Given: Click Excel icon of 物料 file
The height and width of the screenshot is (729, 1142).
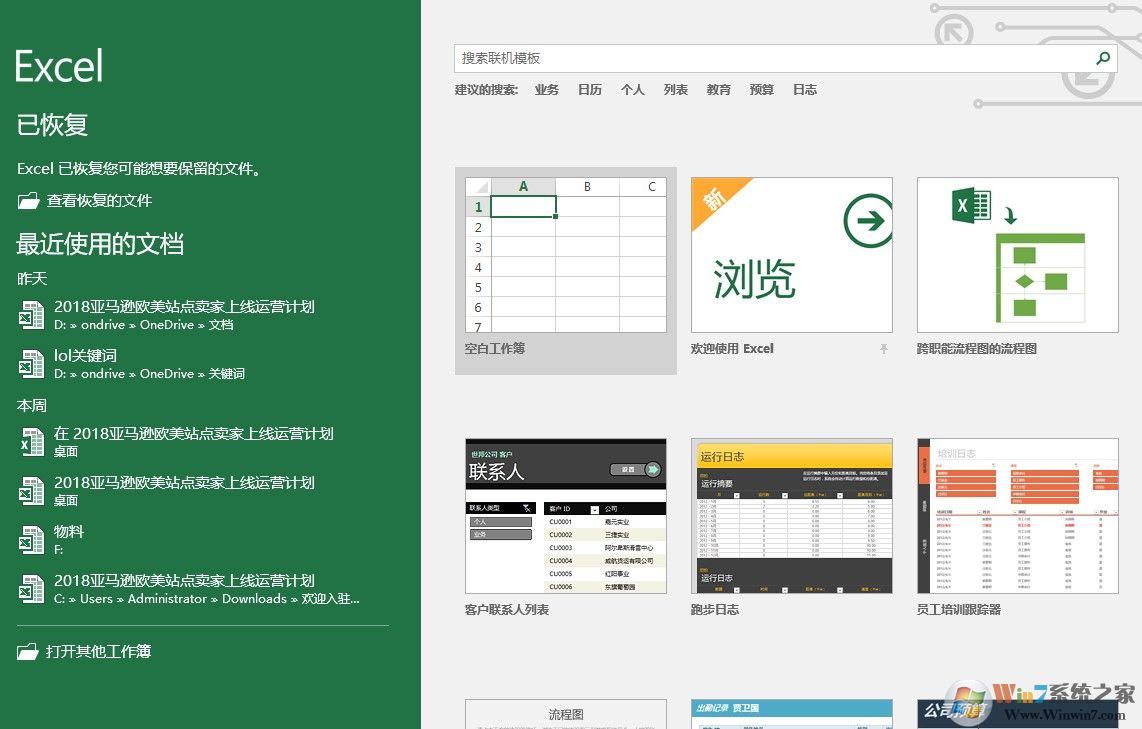Looking at the screenshot, I should (x=31, y=540).
